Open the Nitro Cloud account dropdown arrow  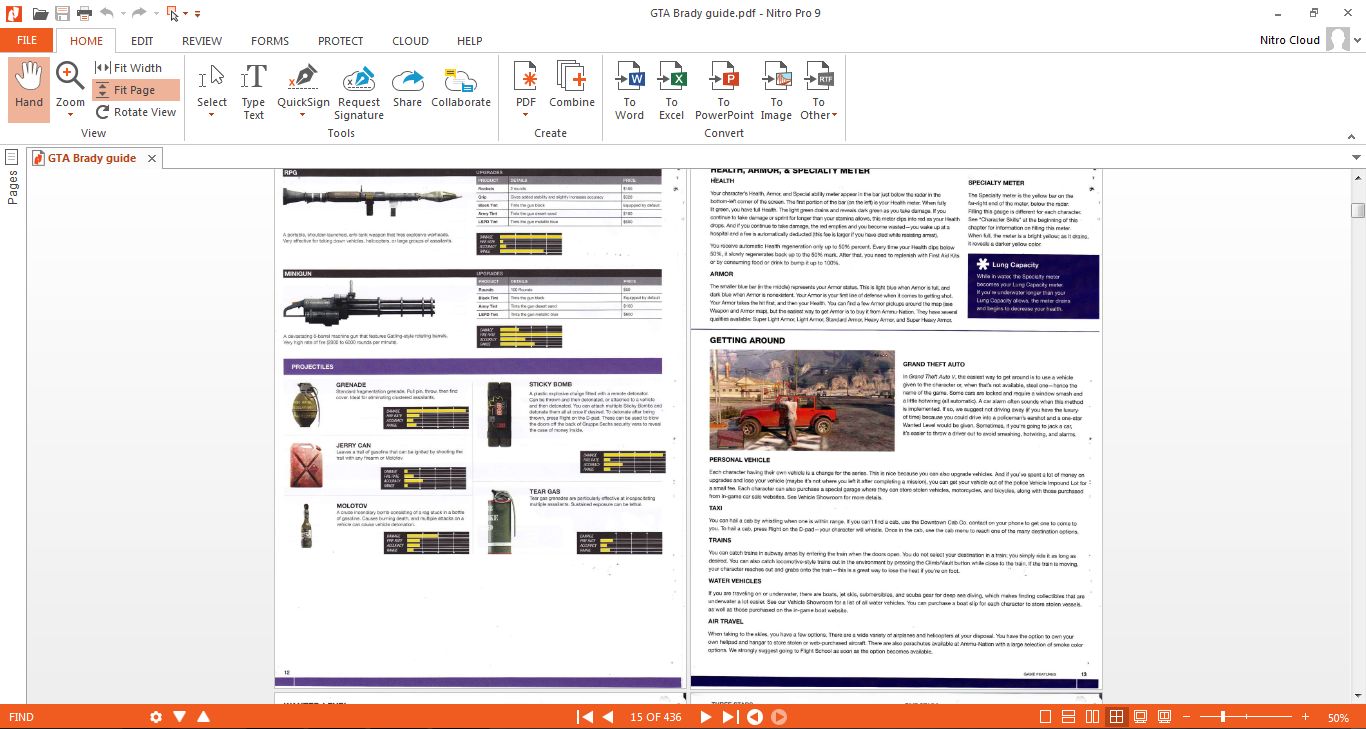tap(1357, 41)
